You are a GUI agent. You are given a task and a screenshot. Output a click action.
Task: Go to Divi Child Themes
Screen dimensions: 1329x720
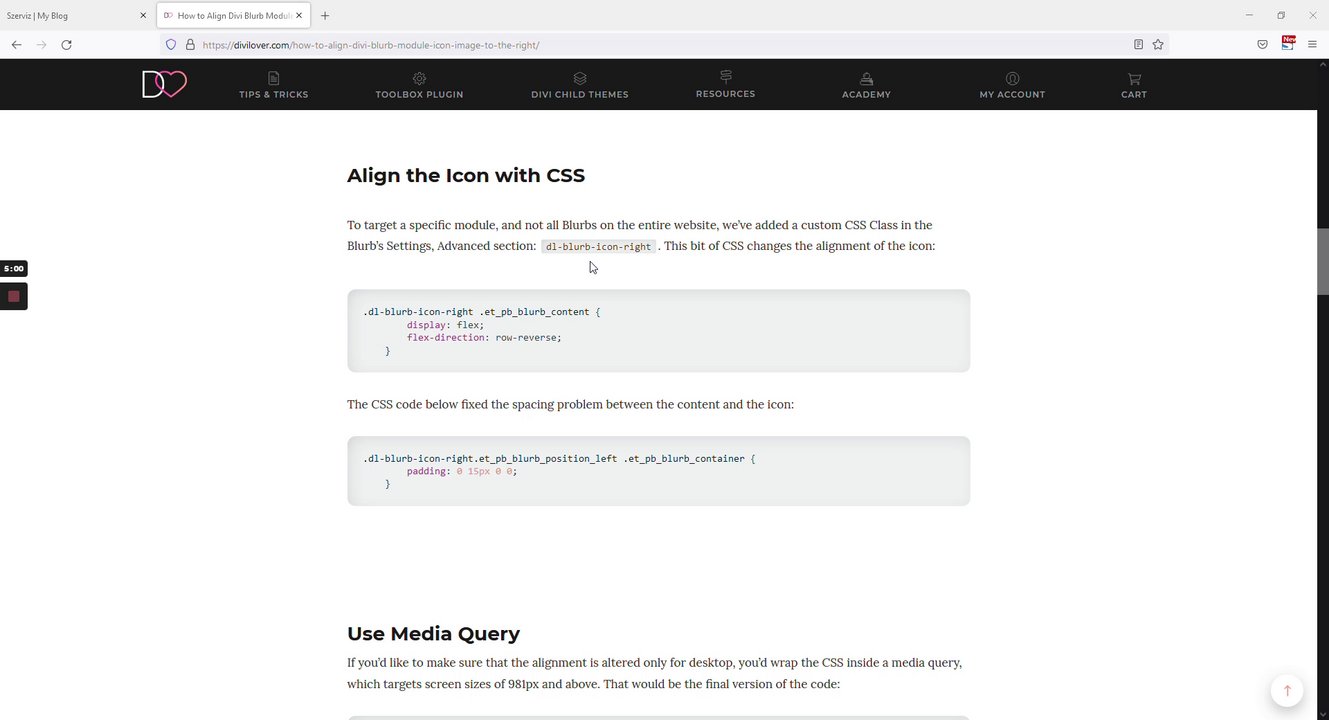(579, 86)
